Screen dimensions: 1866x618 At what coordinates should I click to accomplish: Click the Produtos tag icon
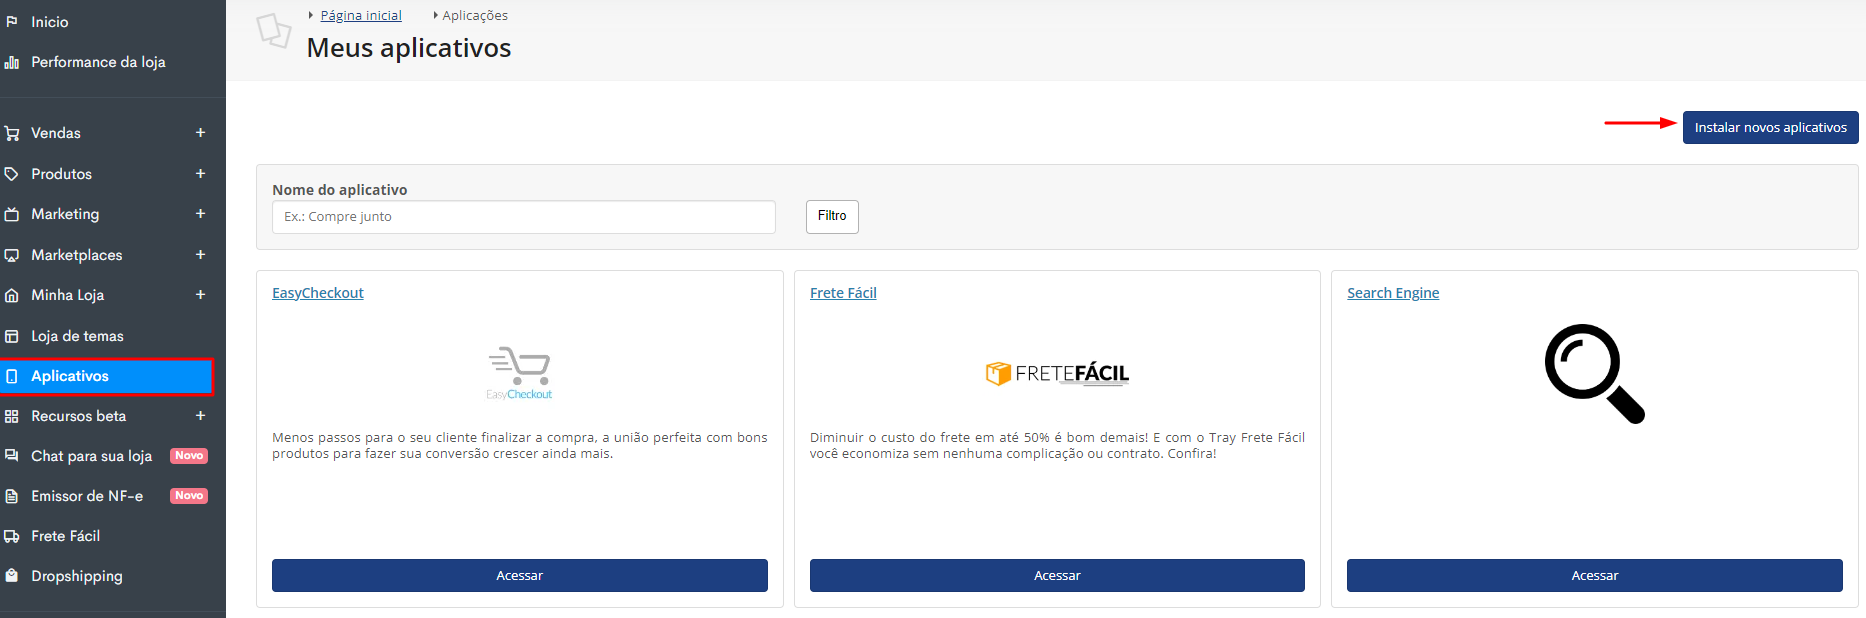(12, 174)
